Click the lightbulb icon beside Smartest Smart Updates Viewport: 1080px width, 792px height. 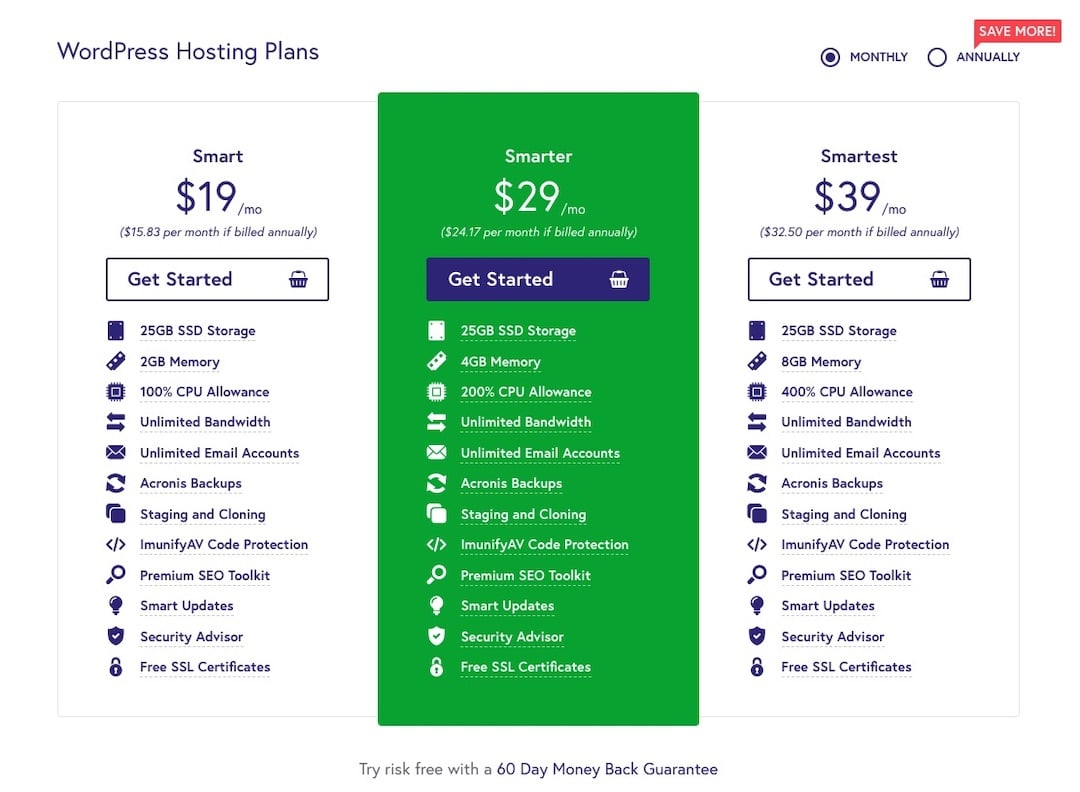click(757, 605)
